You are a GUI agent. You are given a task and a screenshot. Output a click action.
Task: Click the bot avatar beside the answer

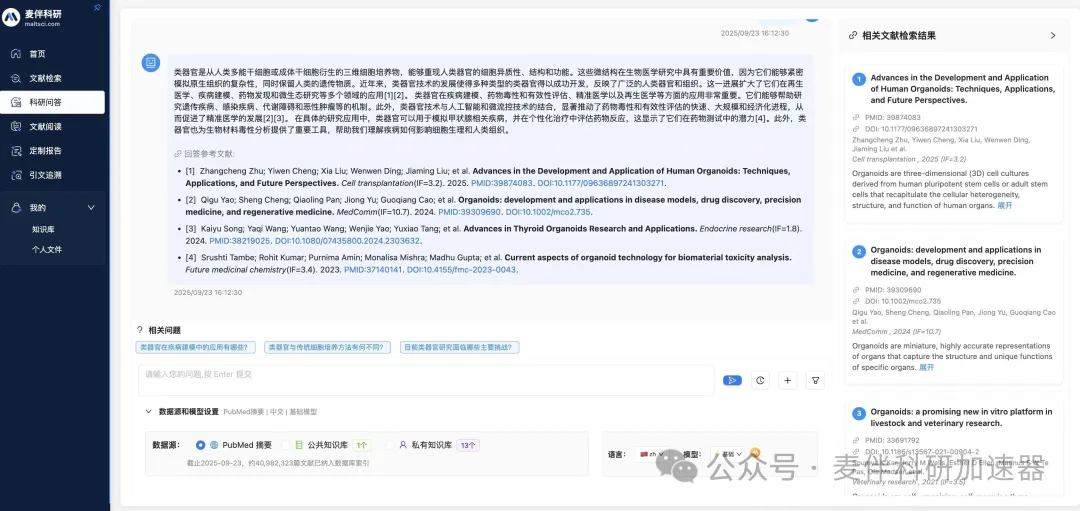pyautogui.click(x=151, y=63)
